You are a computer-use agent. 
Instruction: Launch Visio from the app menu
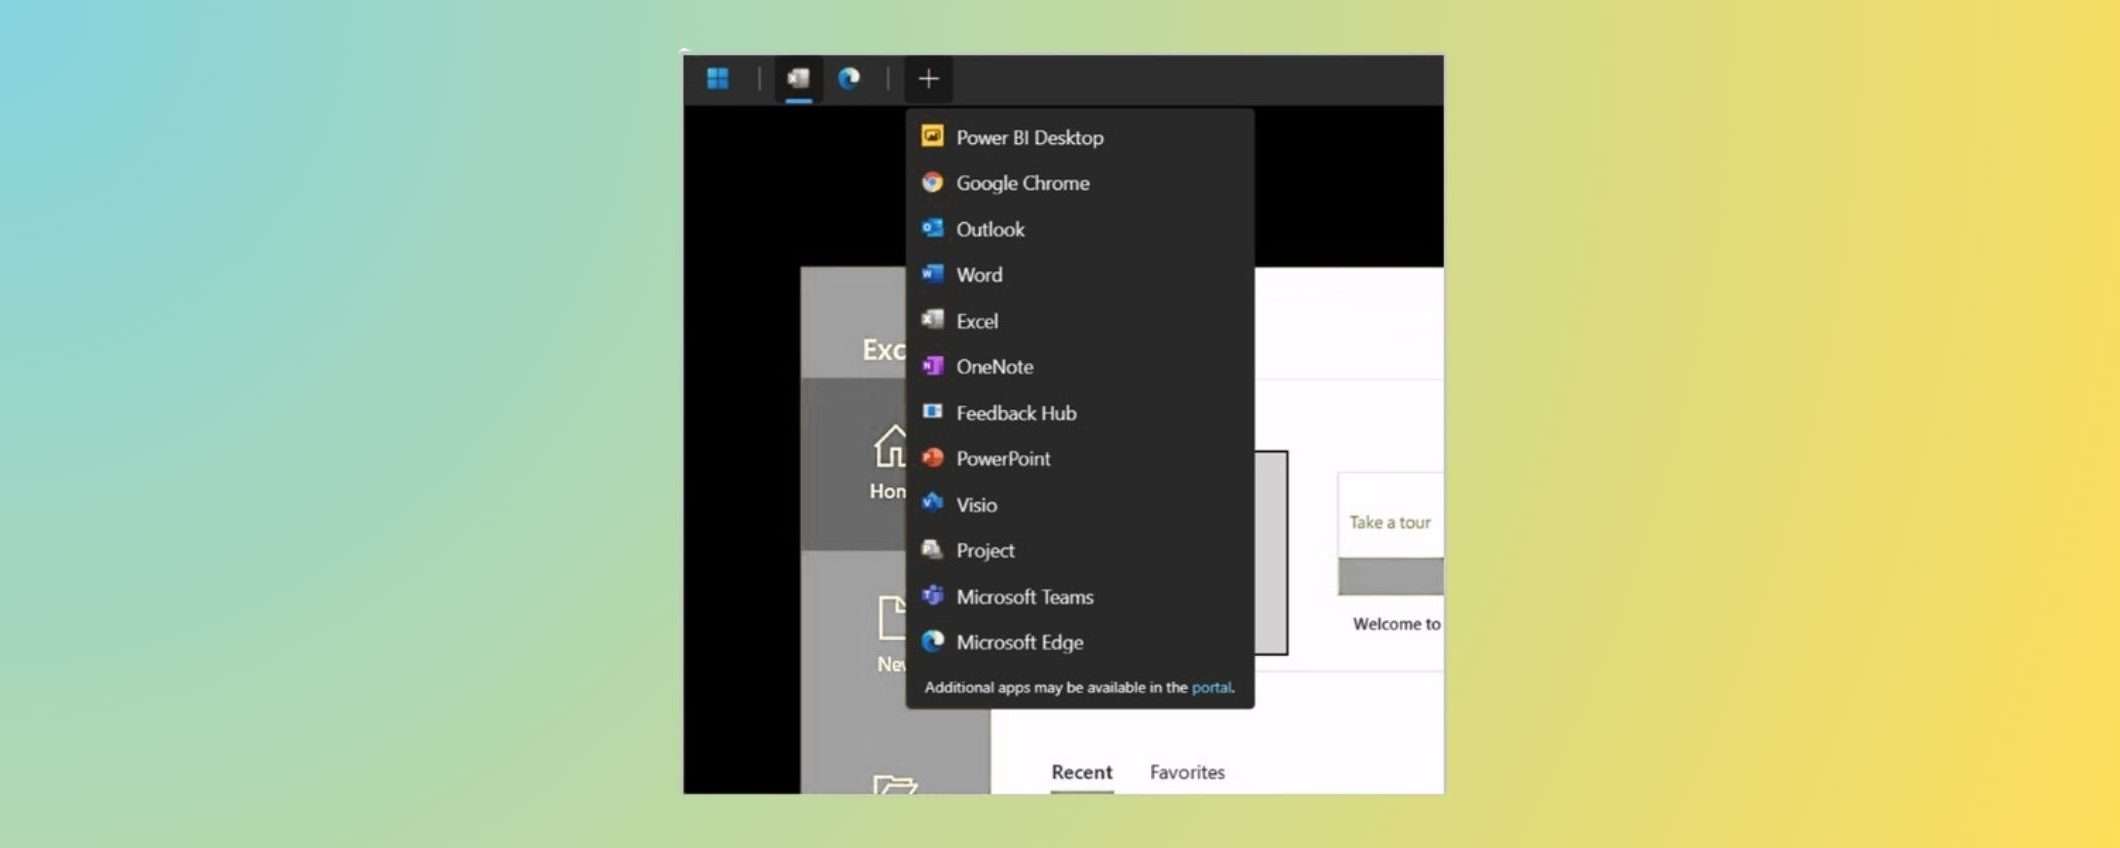point(975,505)
